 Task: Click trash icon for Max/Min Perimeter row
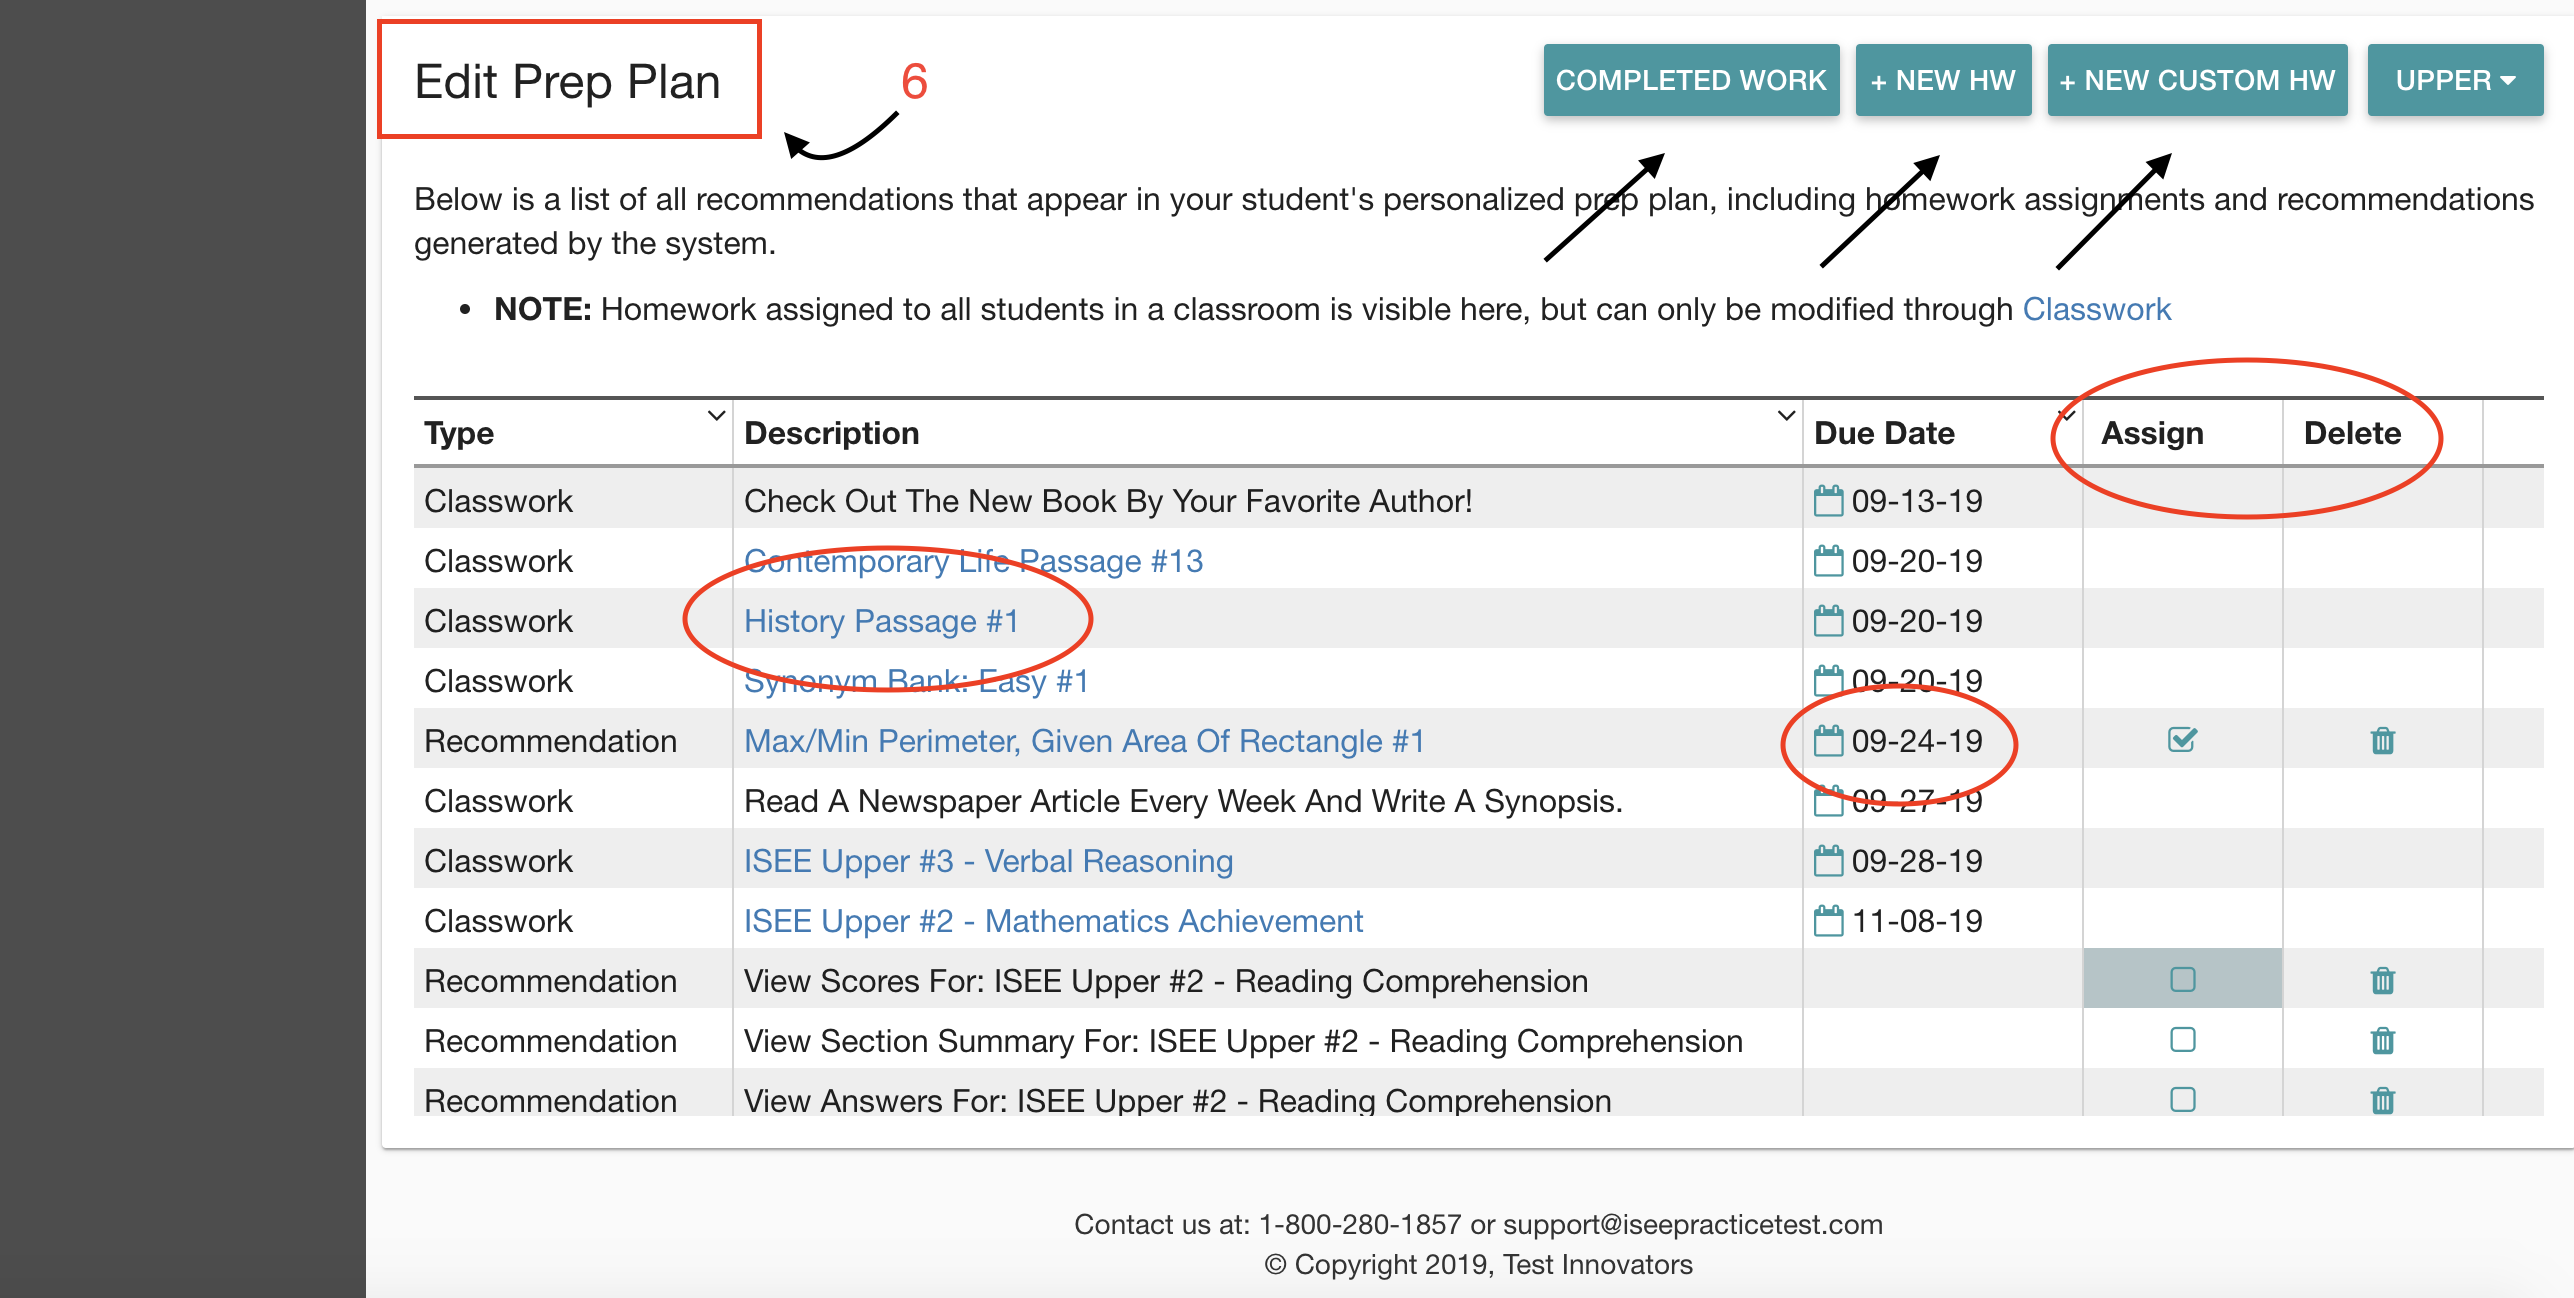coord(2382,740)
